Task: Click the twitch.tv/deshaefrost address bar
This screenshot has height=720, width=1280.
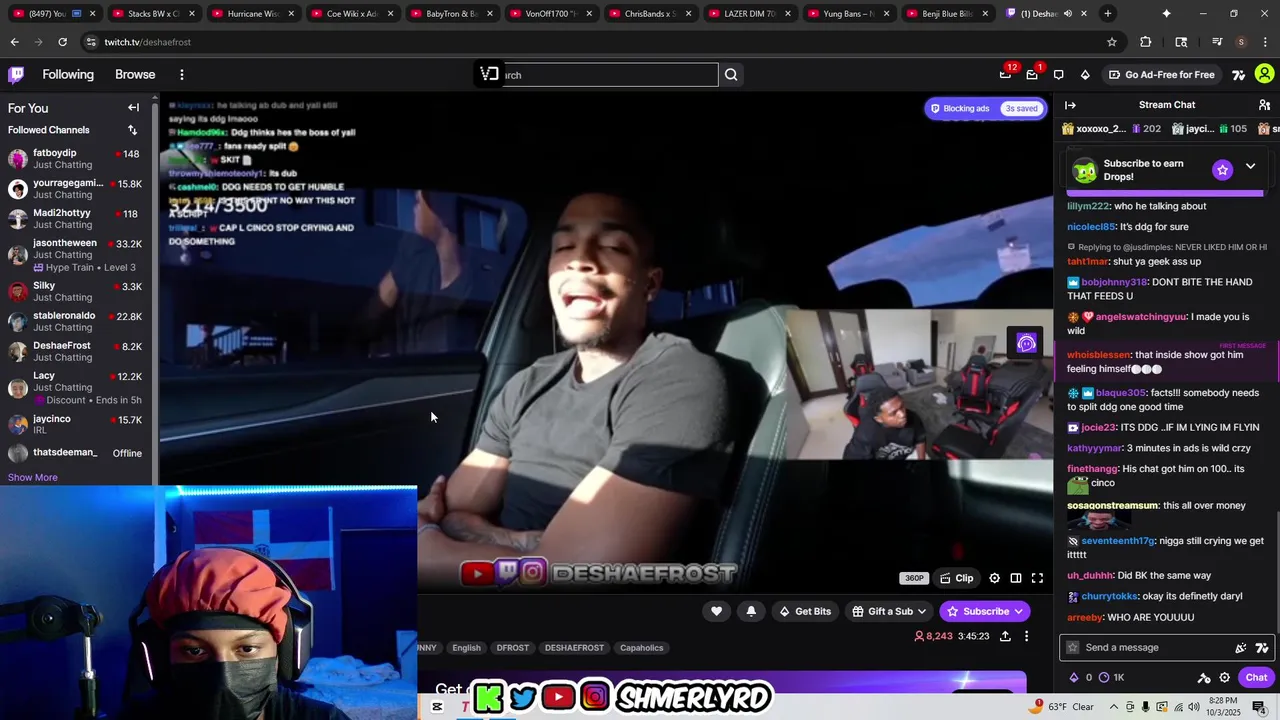Action: coord(147,42)
